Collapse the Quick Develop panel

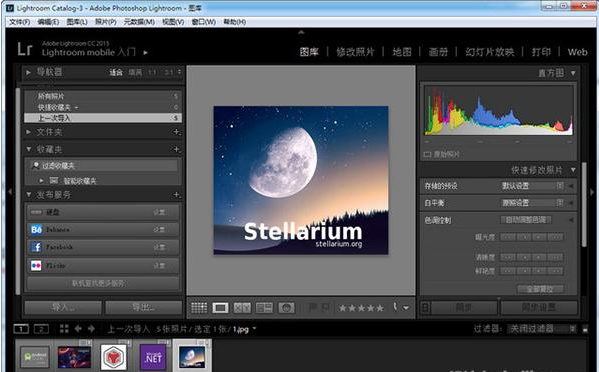click(x=573, y=170)
